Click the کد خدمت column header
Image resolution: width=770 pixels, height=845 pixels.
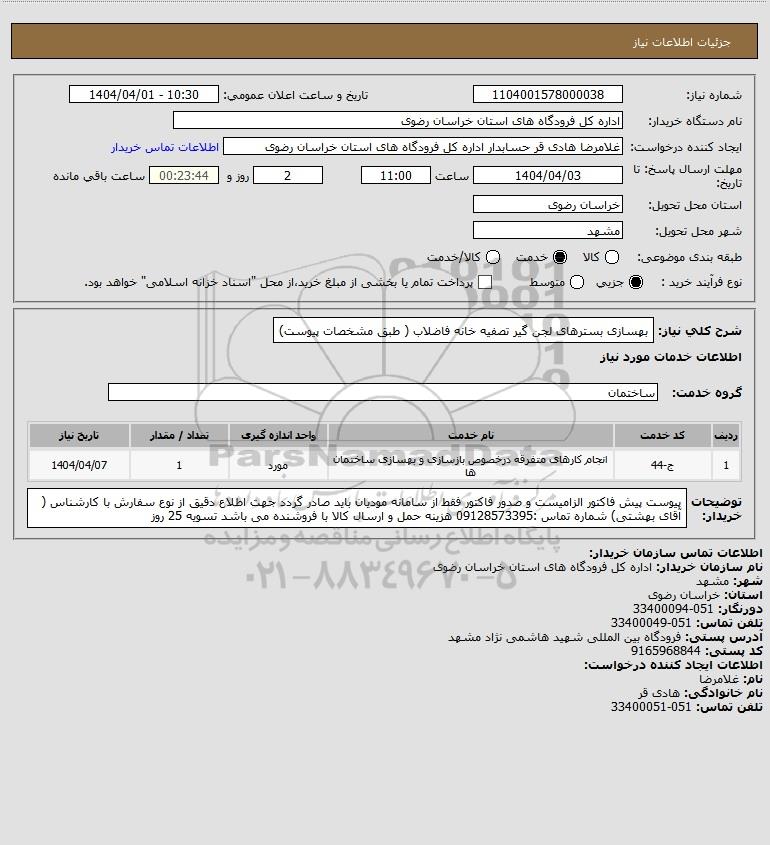point(662,435)
